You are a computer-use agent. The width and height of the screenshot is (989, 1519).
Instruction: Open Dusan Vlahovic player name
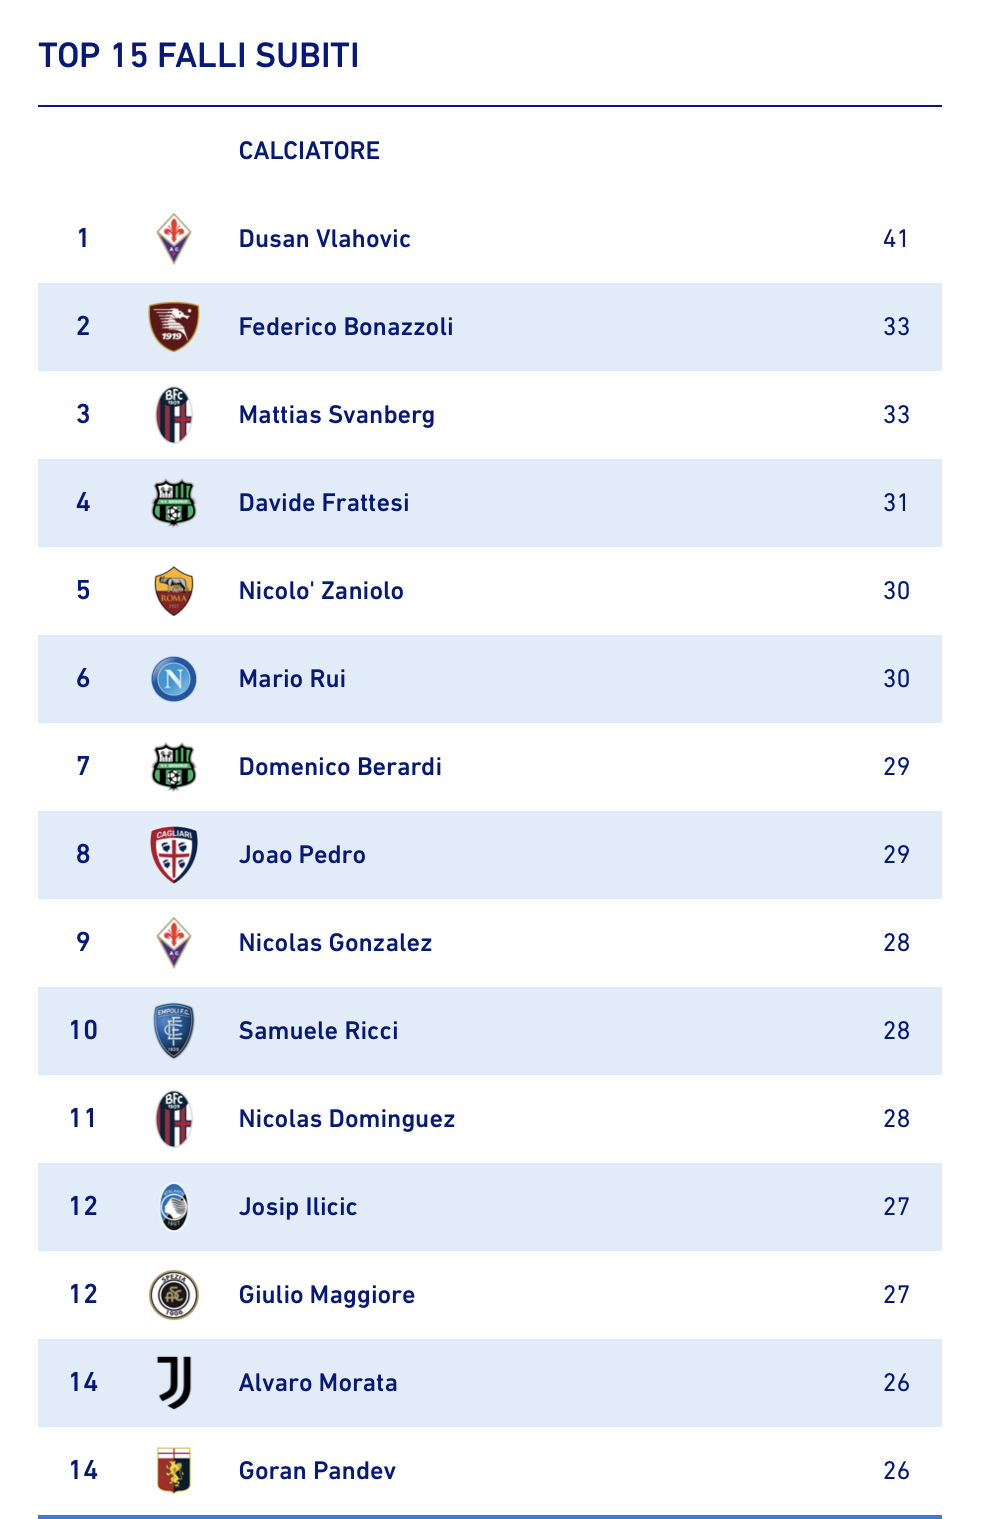click(x=325, y=239)
